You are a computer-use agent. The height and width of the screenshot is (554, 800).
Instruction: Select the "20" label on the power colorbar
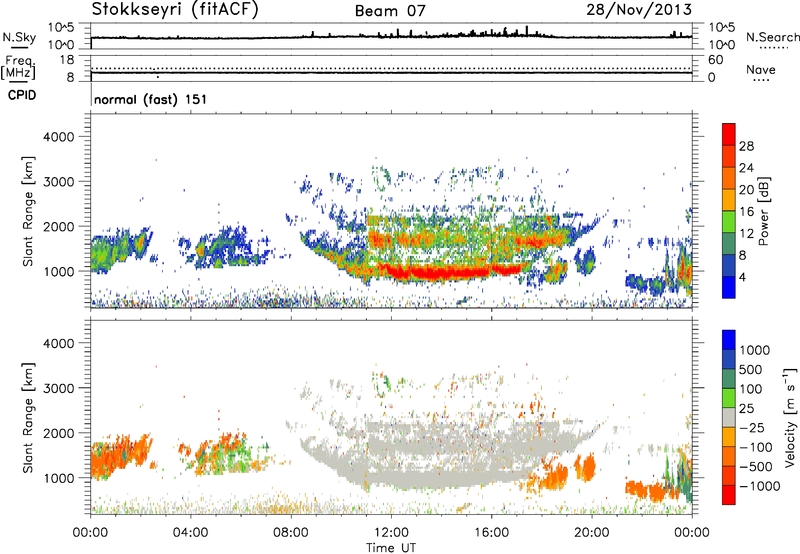pos(746,190)
